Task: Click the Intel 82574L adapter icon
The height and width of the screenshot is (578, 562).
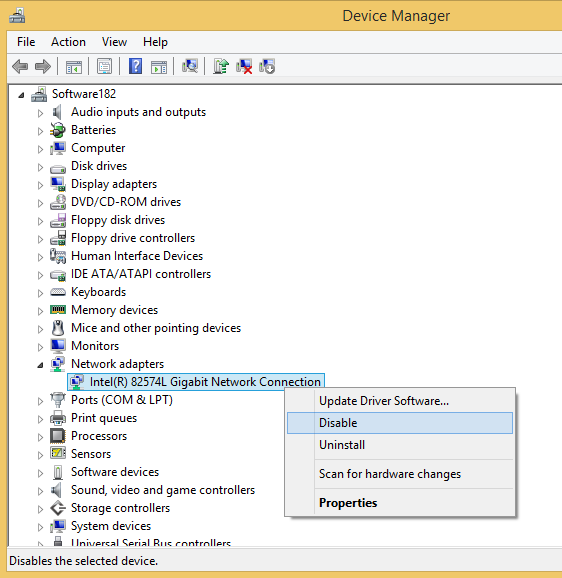Action: pyautogui.click(x=77, y=382)
